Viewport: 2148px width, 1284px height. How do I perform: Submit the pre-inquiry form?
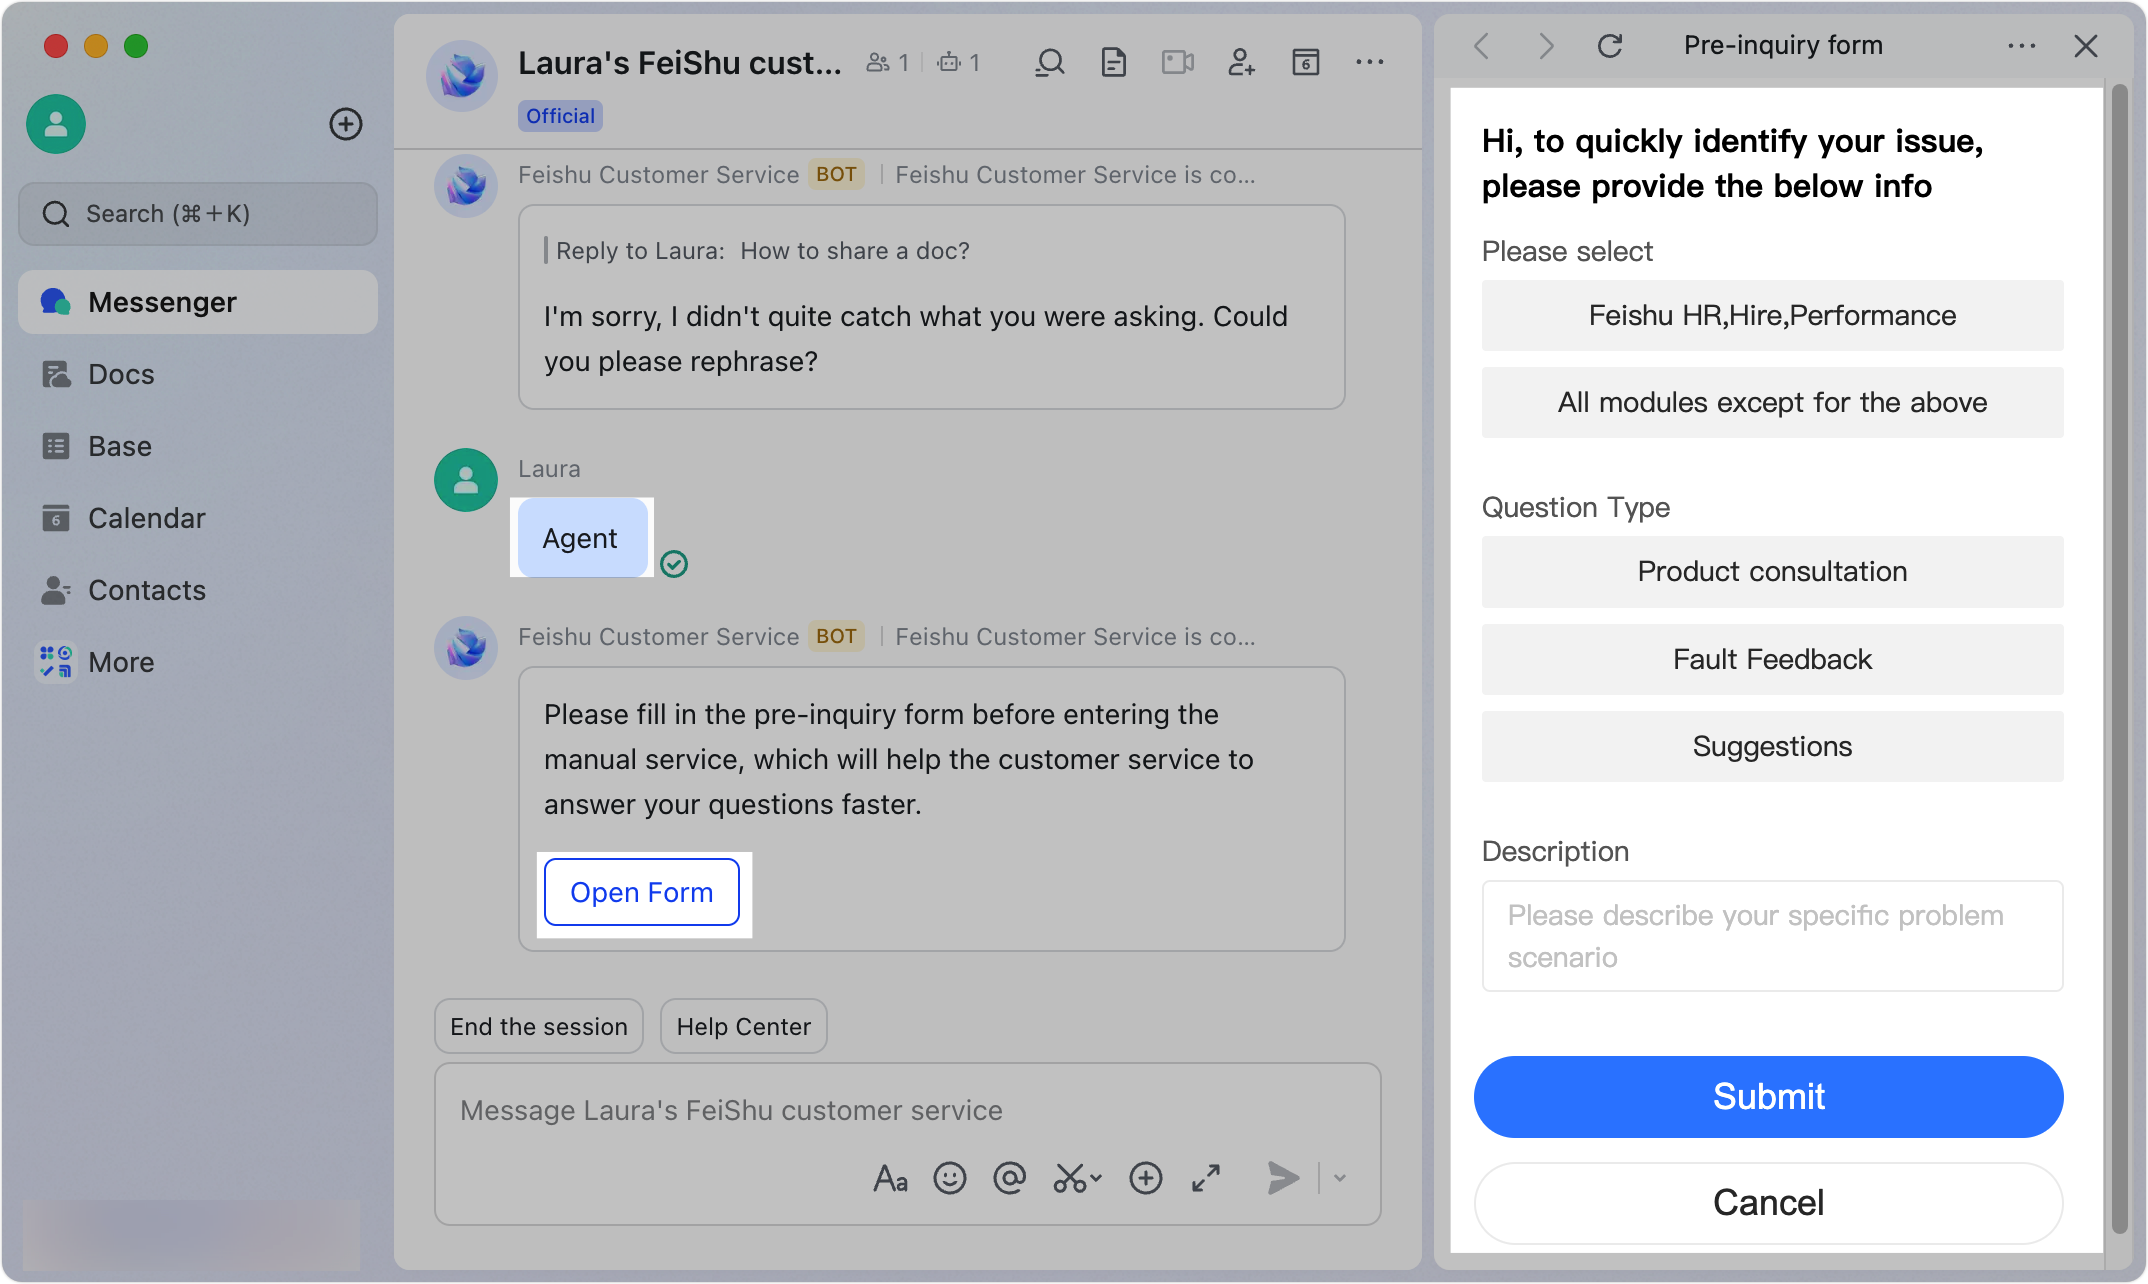tap(1768, 1097)
